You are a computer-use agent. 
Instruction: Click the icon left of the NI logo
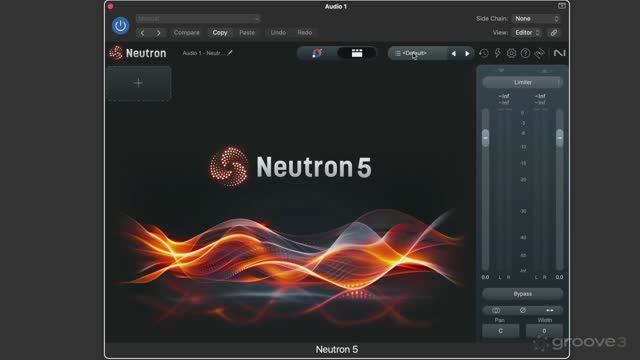[540, 53]
